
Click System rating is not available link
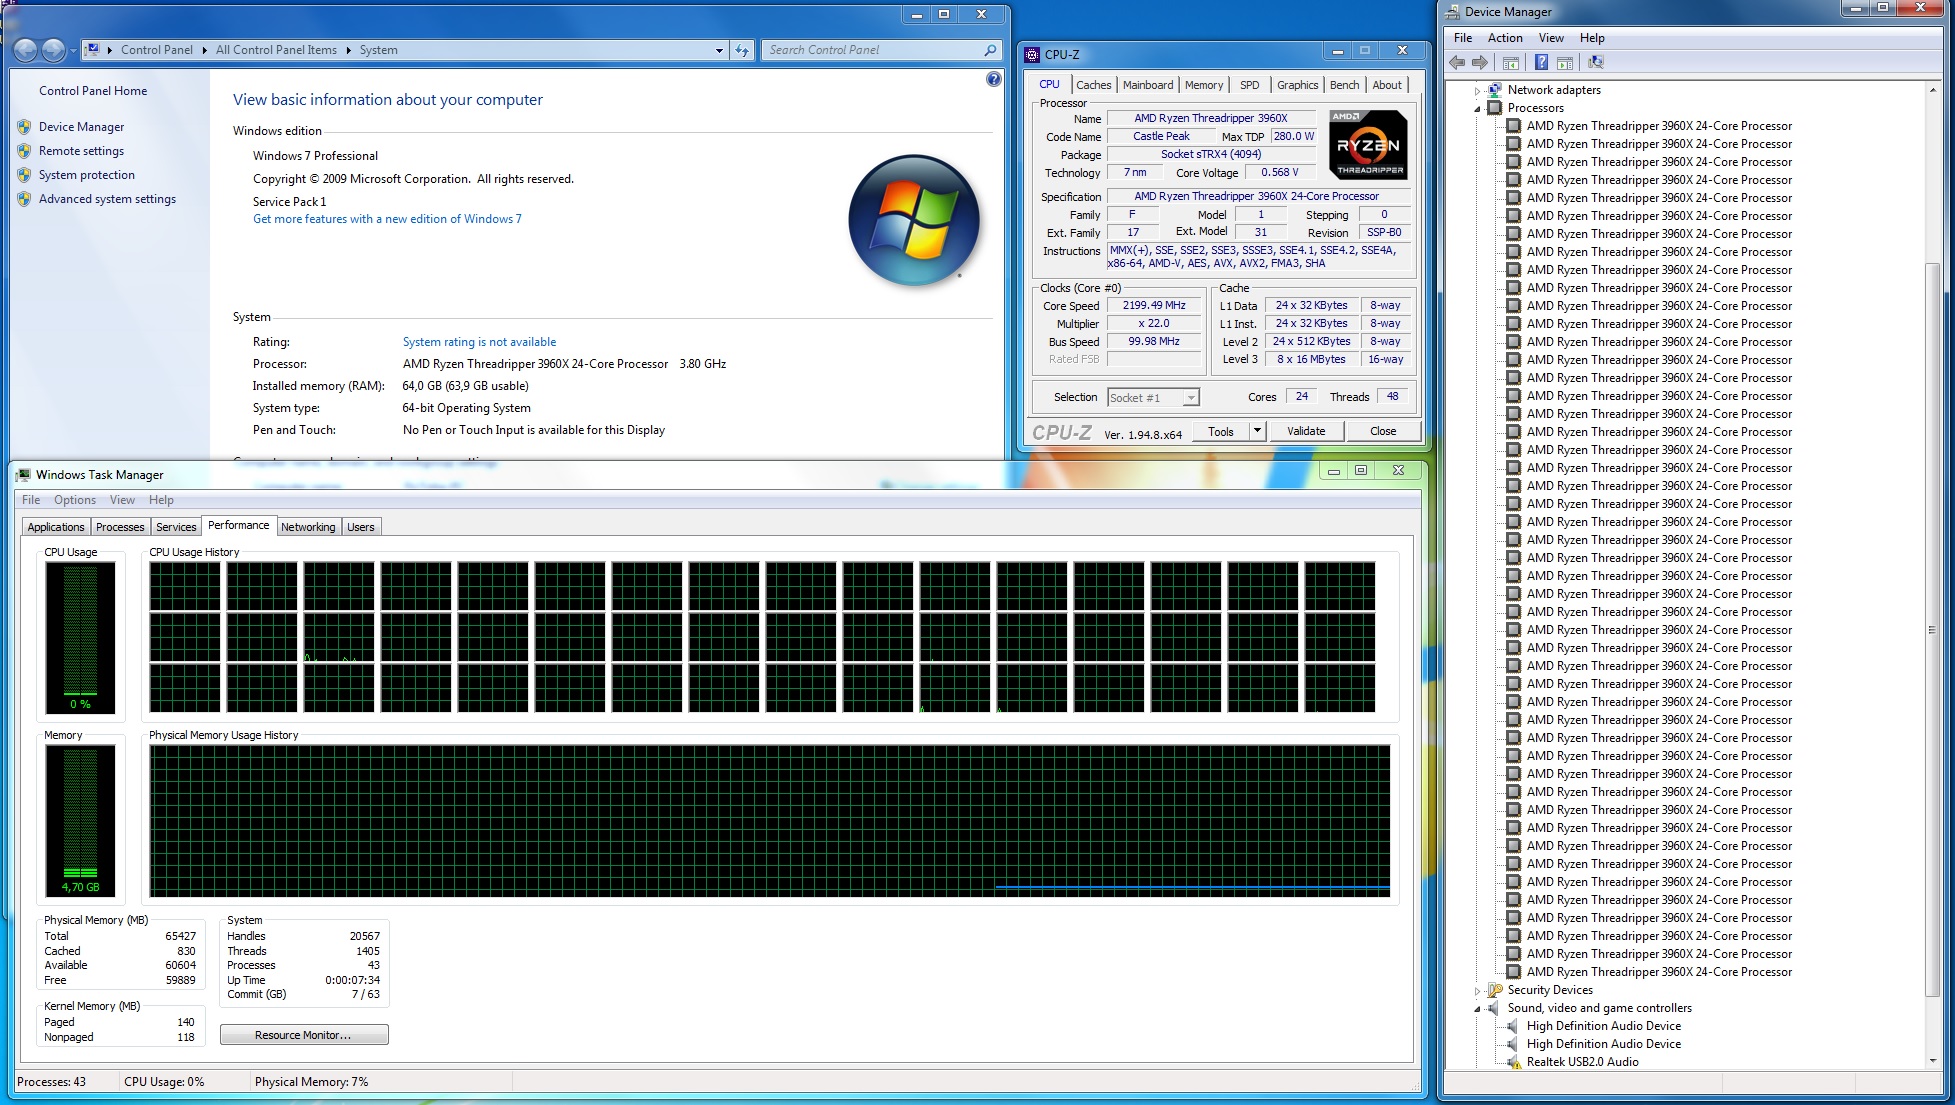(x=479, y=342)
